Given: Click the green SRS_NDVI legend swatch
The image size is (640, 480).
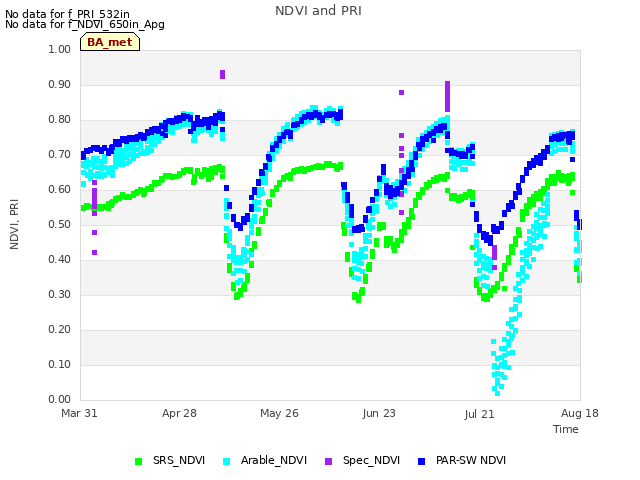Looking at the screenshot, I should tap(138, 461).
